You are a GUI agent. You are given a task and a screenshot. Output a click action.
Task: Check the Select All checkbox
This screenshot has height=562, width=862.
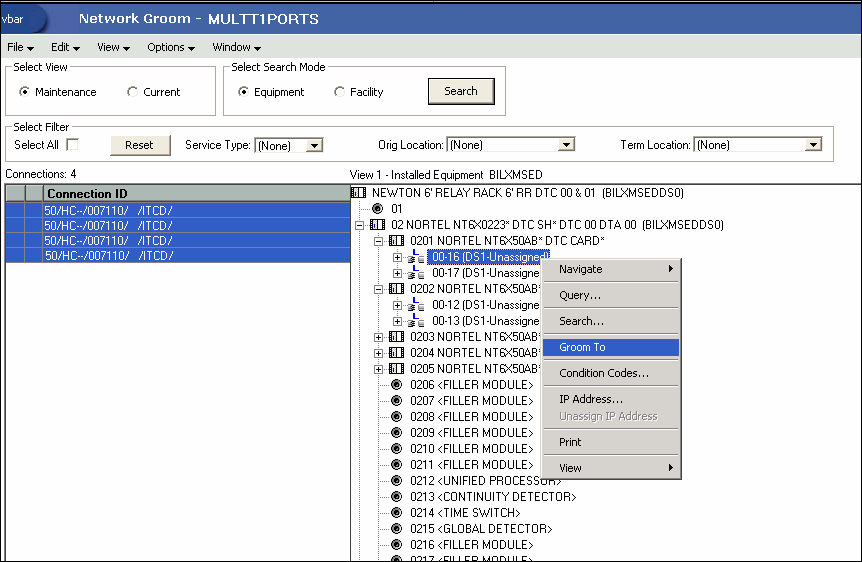point(72,145)
